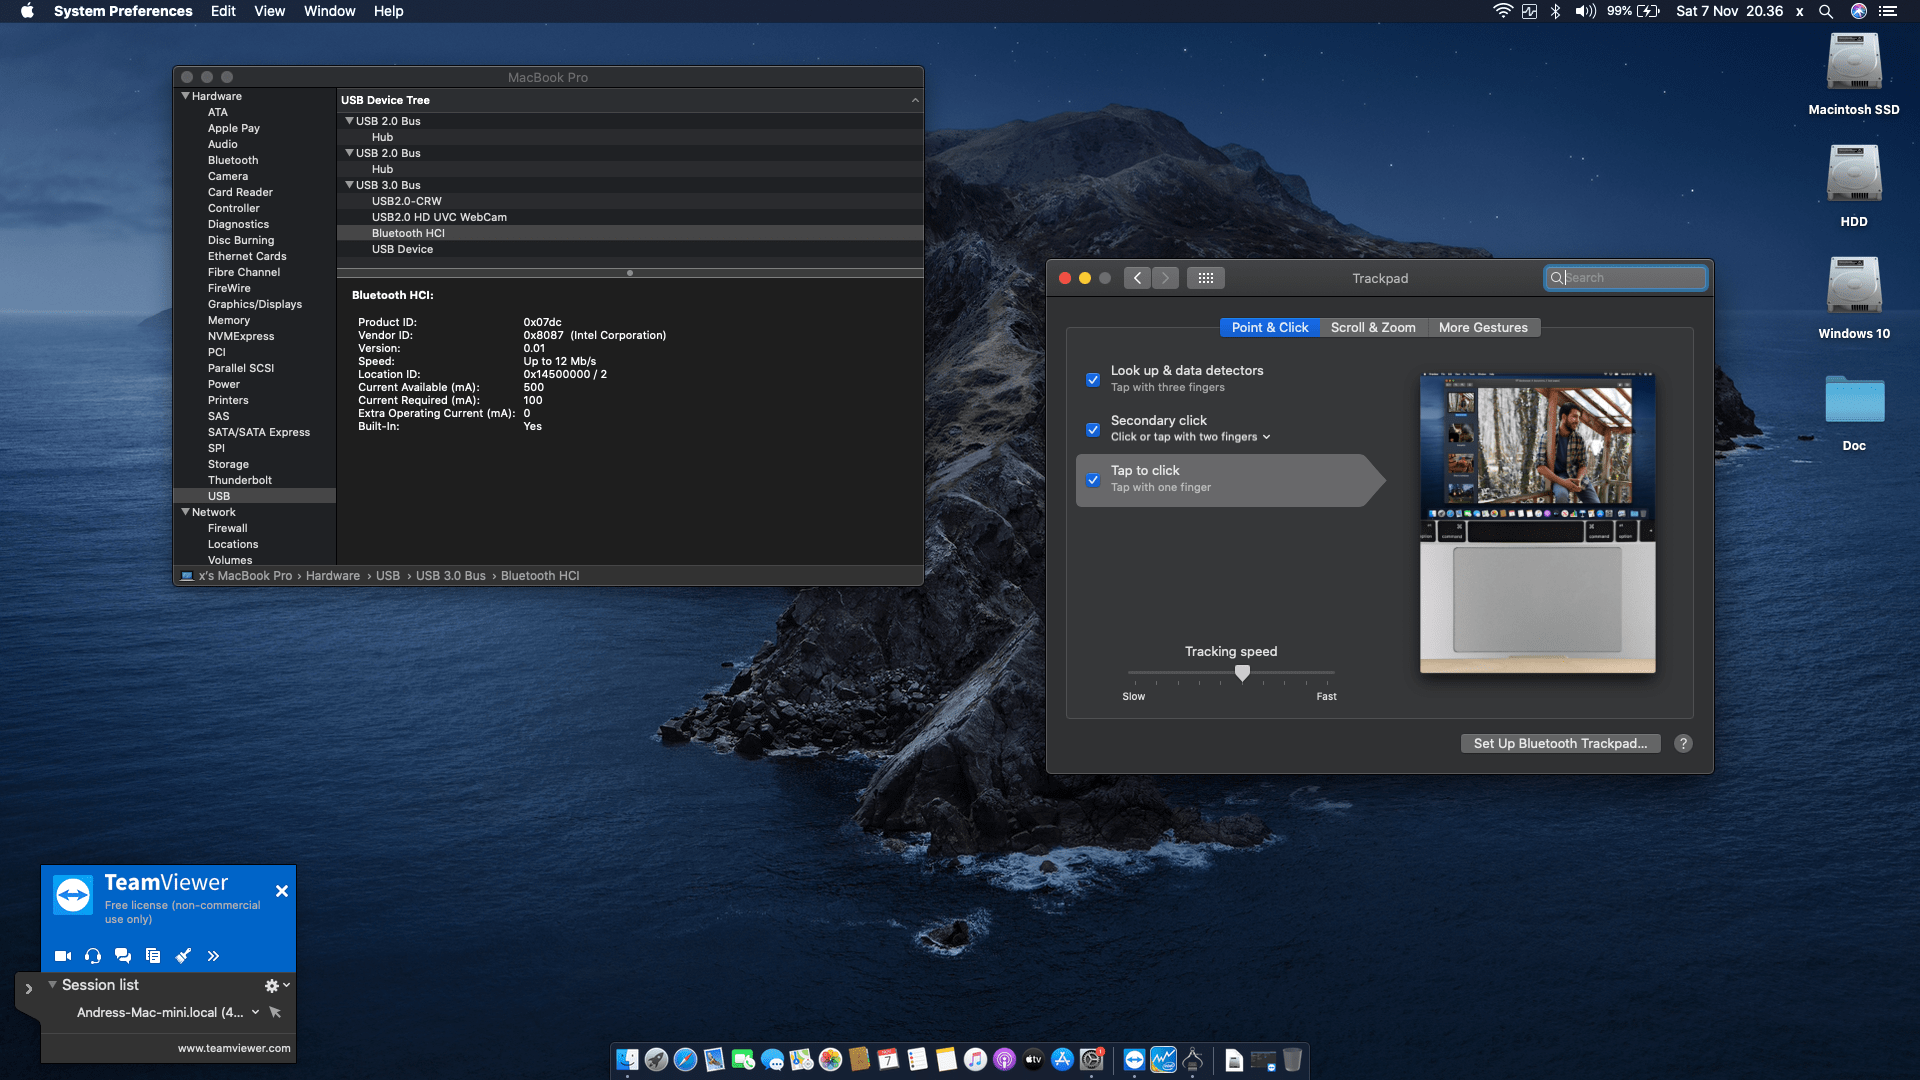The image size is (1920, 1080).
Task: Select Bluetooth HCI in the USB device tree
Action: pyautogui.click(x=409, y=233)
